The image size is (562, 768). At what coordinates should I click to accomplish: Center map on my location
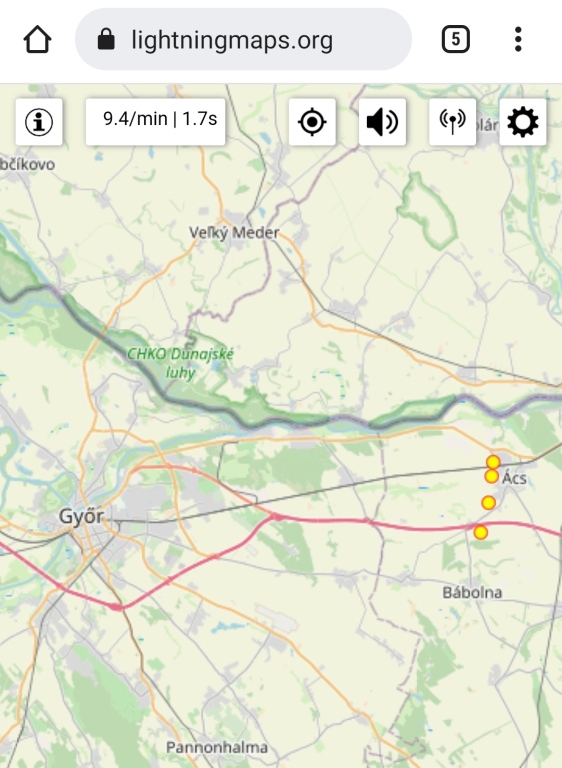click(312, 121)
